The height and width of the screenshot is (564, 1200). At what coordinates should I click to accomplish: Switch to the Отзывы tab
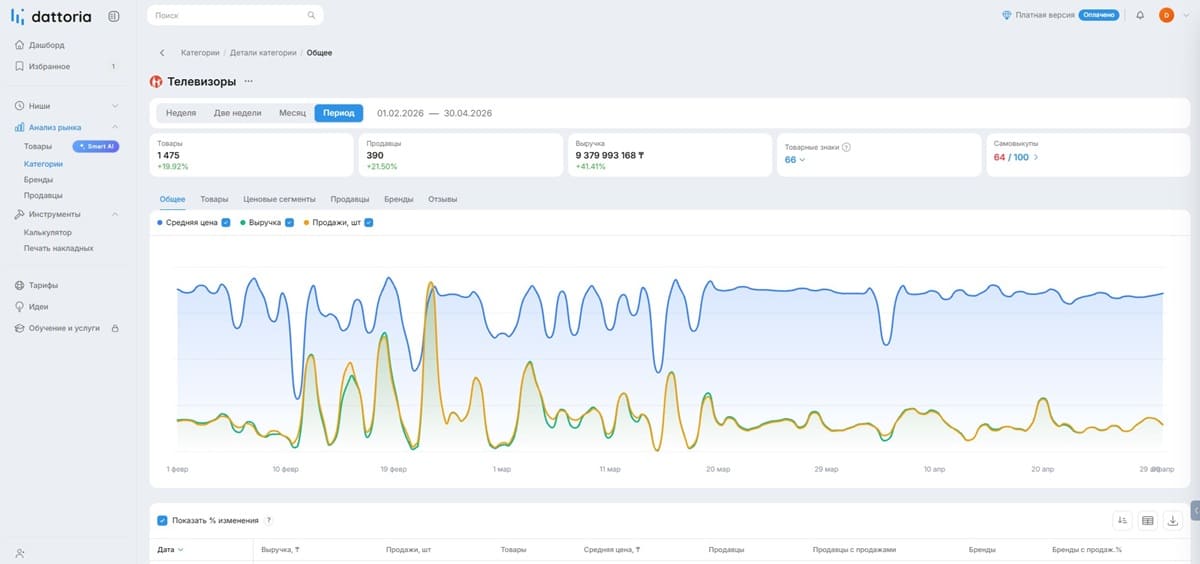click(443, 200)
